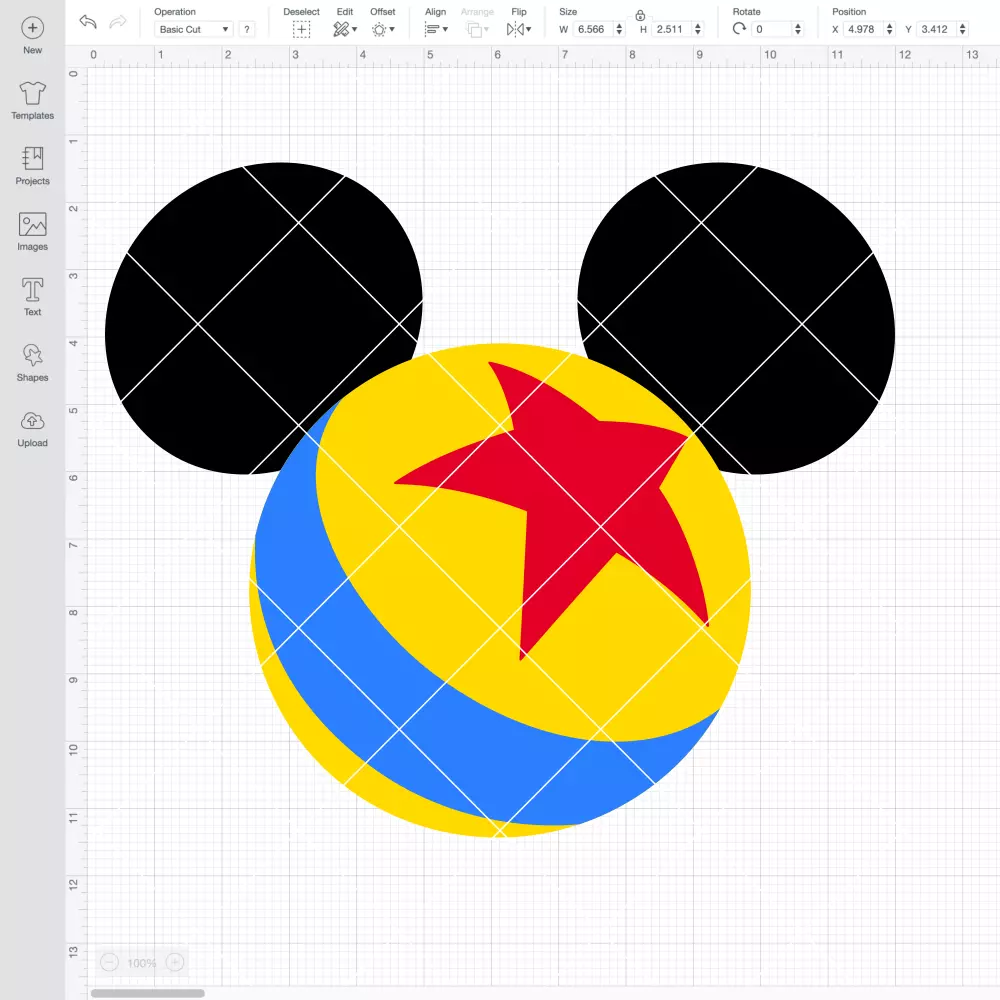The height and width of the screenshot is (1000, 1000).
Task: Select the Text tool
Action: click(x=33, y=297)
